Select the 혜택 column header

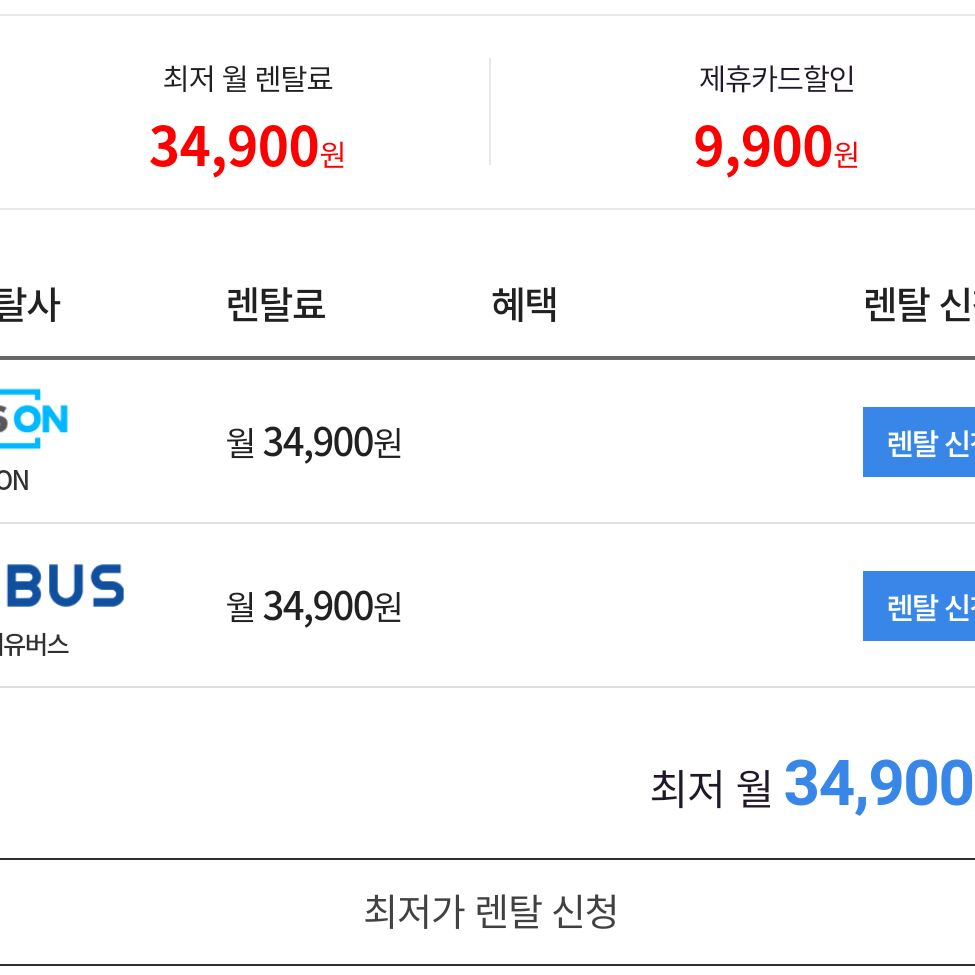(524, 305)
